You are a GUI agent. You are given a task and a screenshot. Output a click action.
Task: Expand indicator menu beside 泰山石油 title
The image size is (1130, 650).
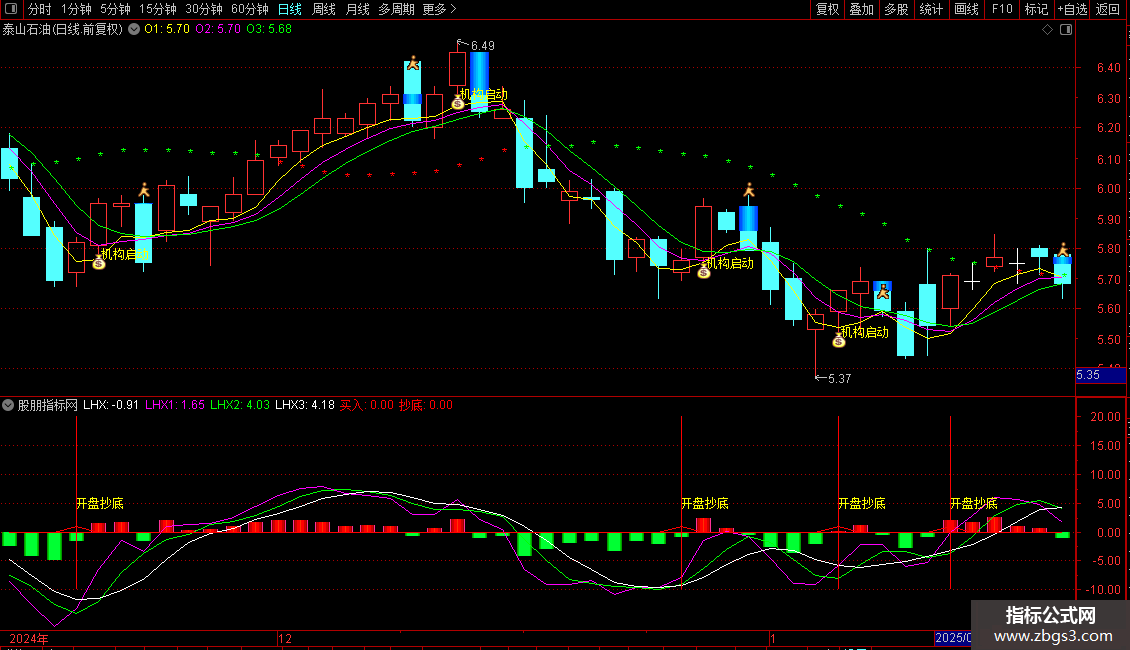(134, 29)
